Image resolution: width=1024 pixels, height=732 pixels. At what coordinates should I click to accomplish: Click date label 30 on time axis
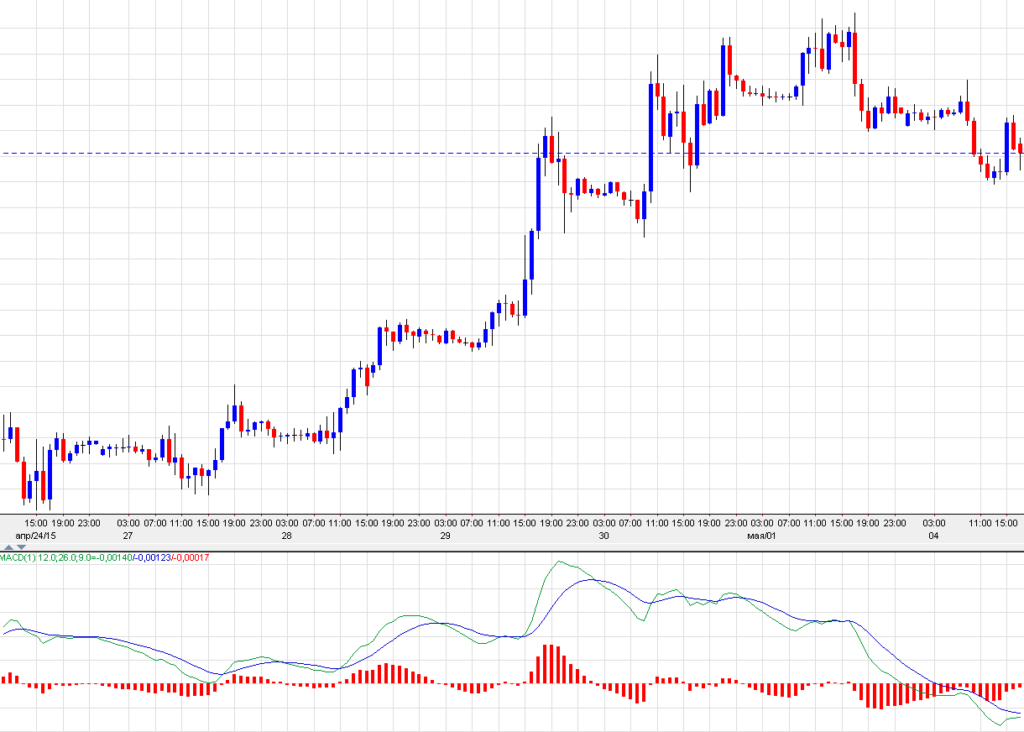click(x=604, y=536)
